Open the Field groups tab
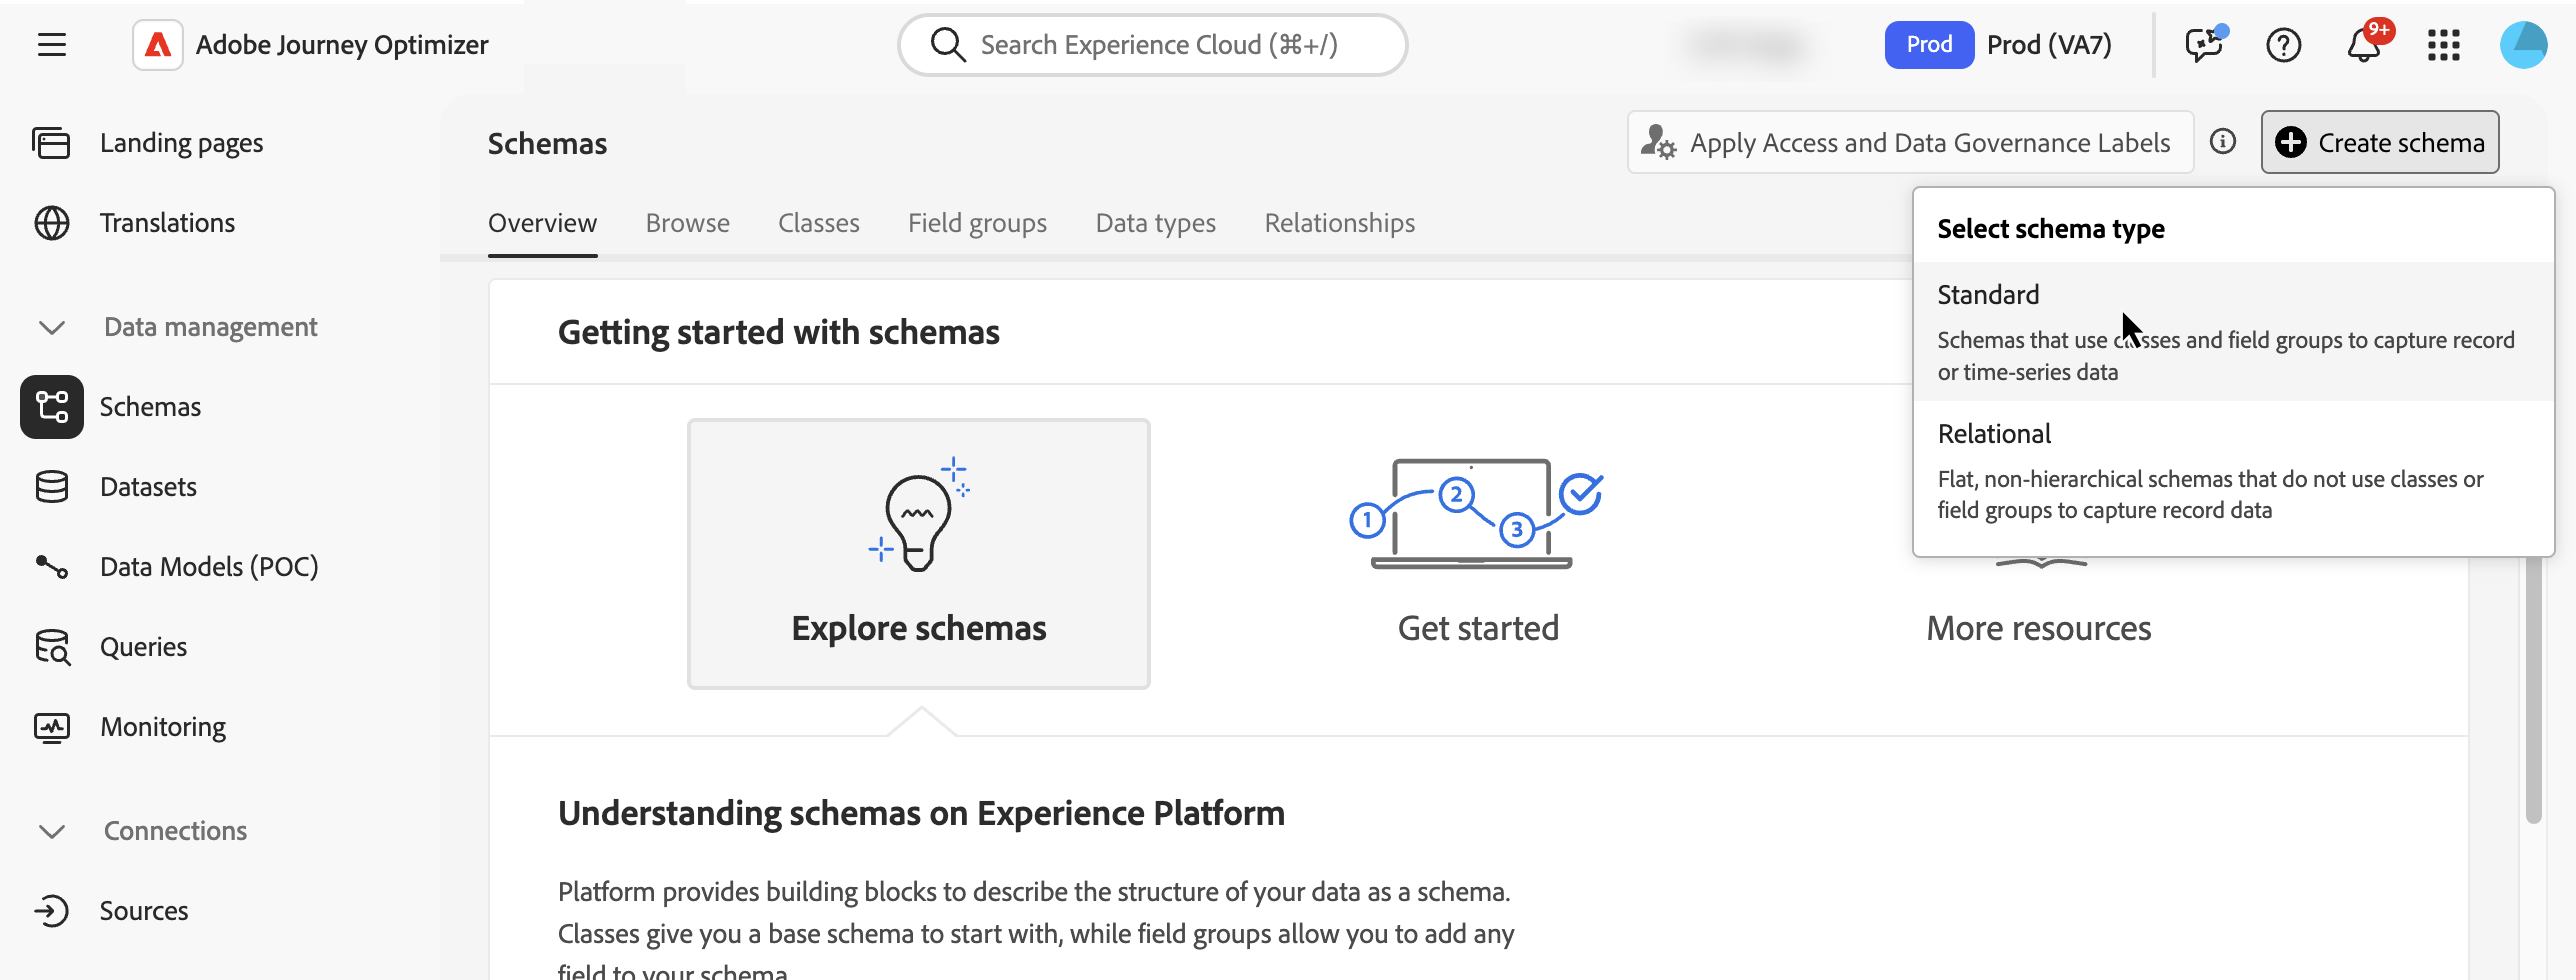Viewport: 2576px width, 980px height. tap(977, 223)
